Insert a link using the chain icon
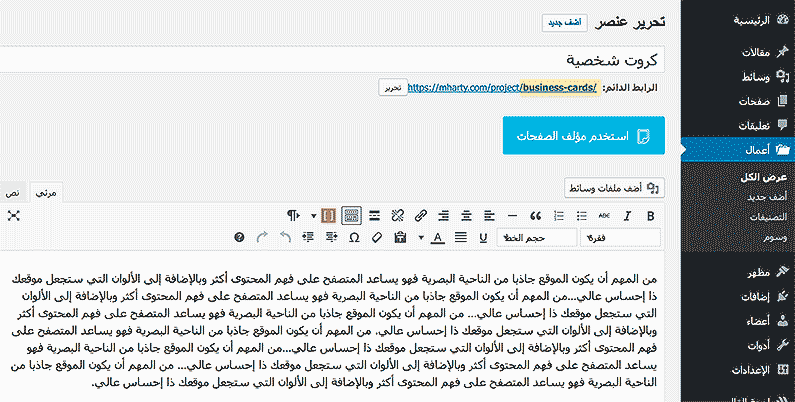This screenshot has height=402, width=795. tap(421, 215)
